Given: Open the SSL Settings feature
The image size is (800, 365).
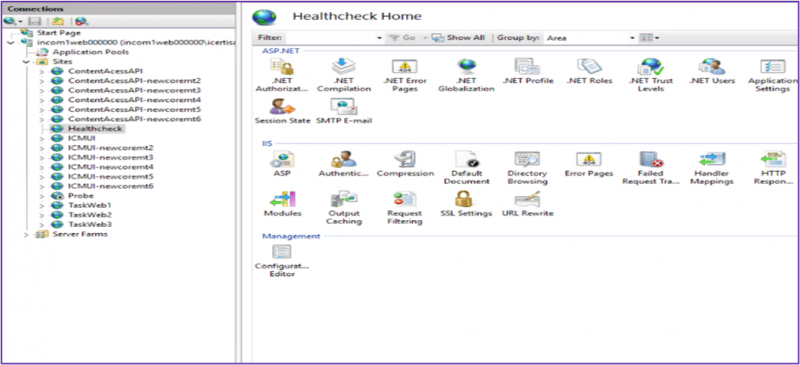Looking at the screenshot, I should (x=466, y=204).
